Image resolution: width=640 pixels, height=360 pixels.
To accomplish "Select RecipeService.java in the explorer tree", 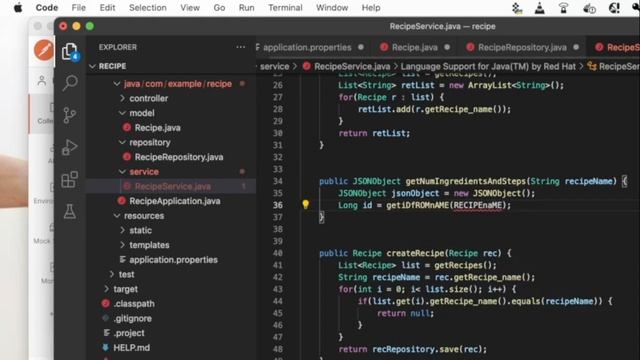I will click(173, 187).
